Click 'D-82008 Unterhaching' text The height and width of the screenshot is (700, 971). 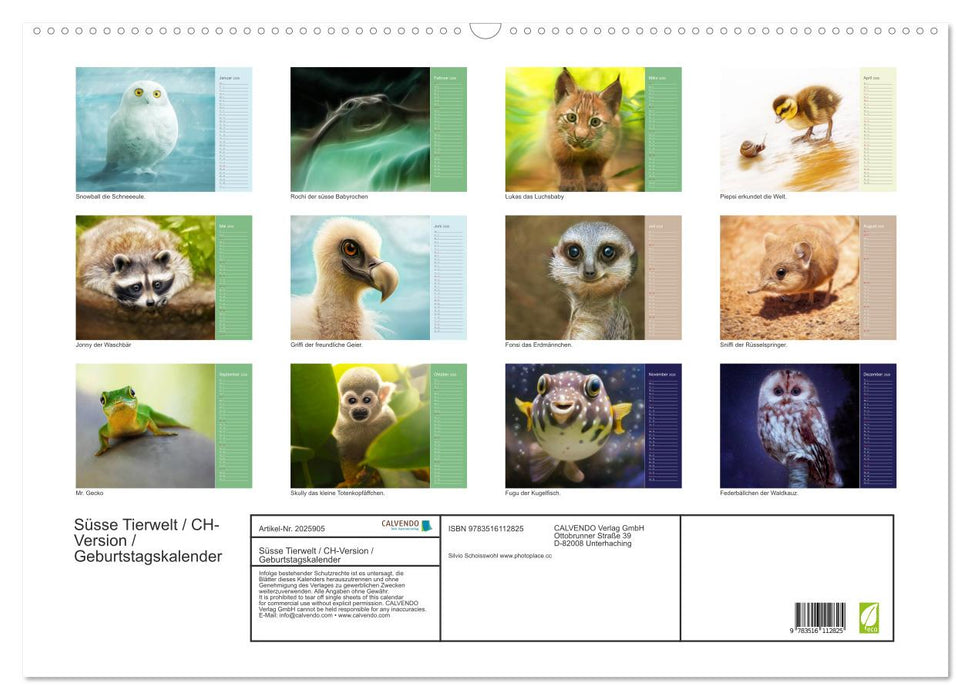593,543
